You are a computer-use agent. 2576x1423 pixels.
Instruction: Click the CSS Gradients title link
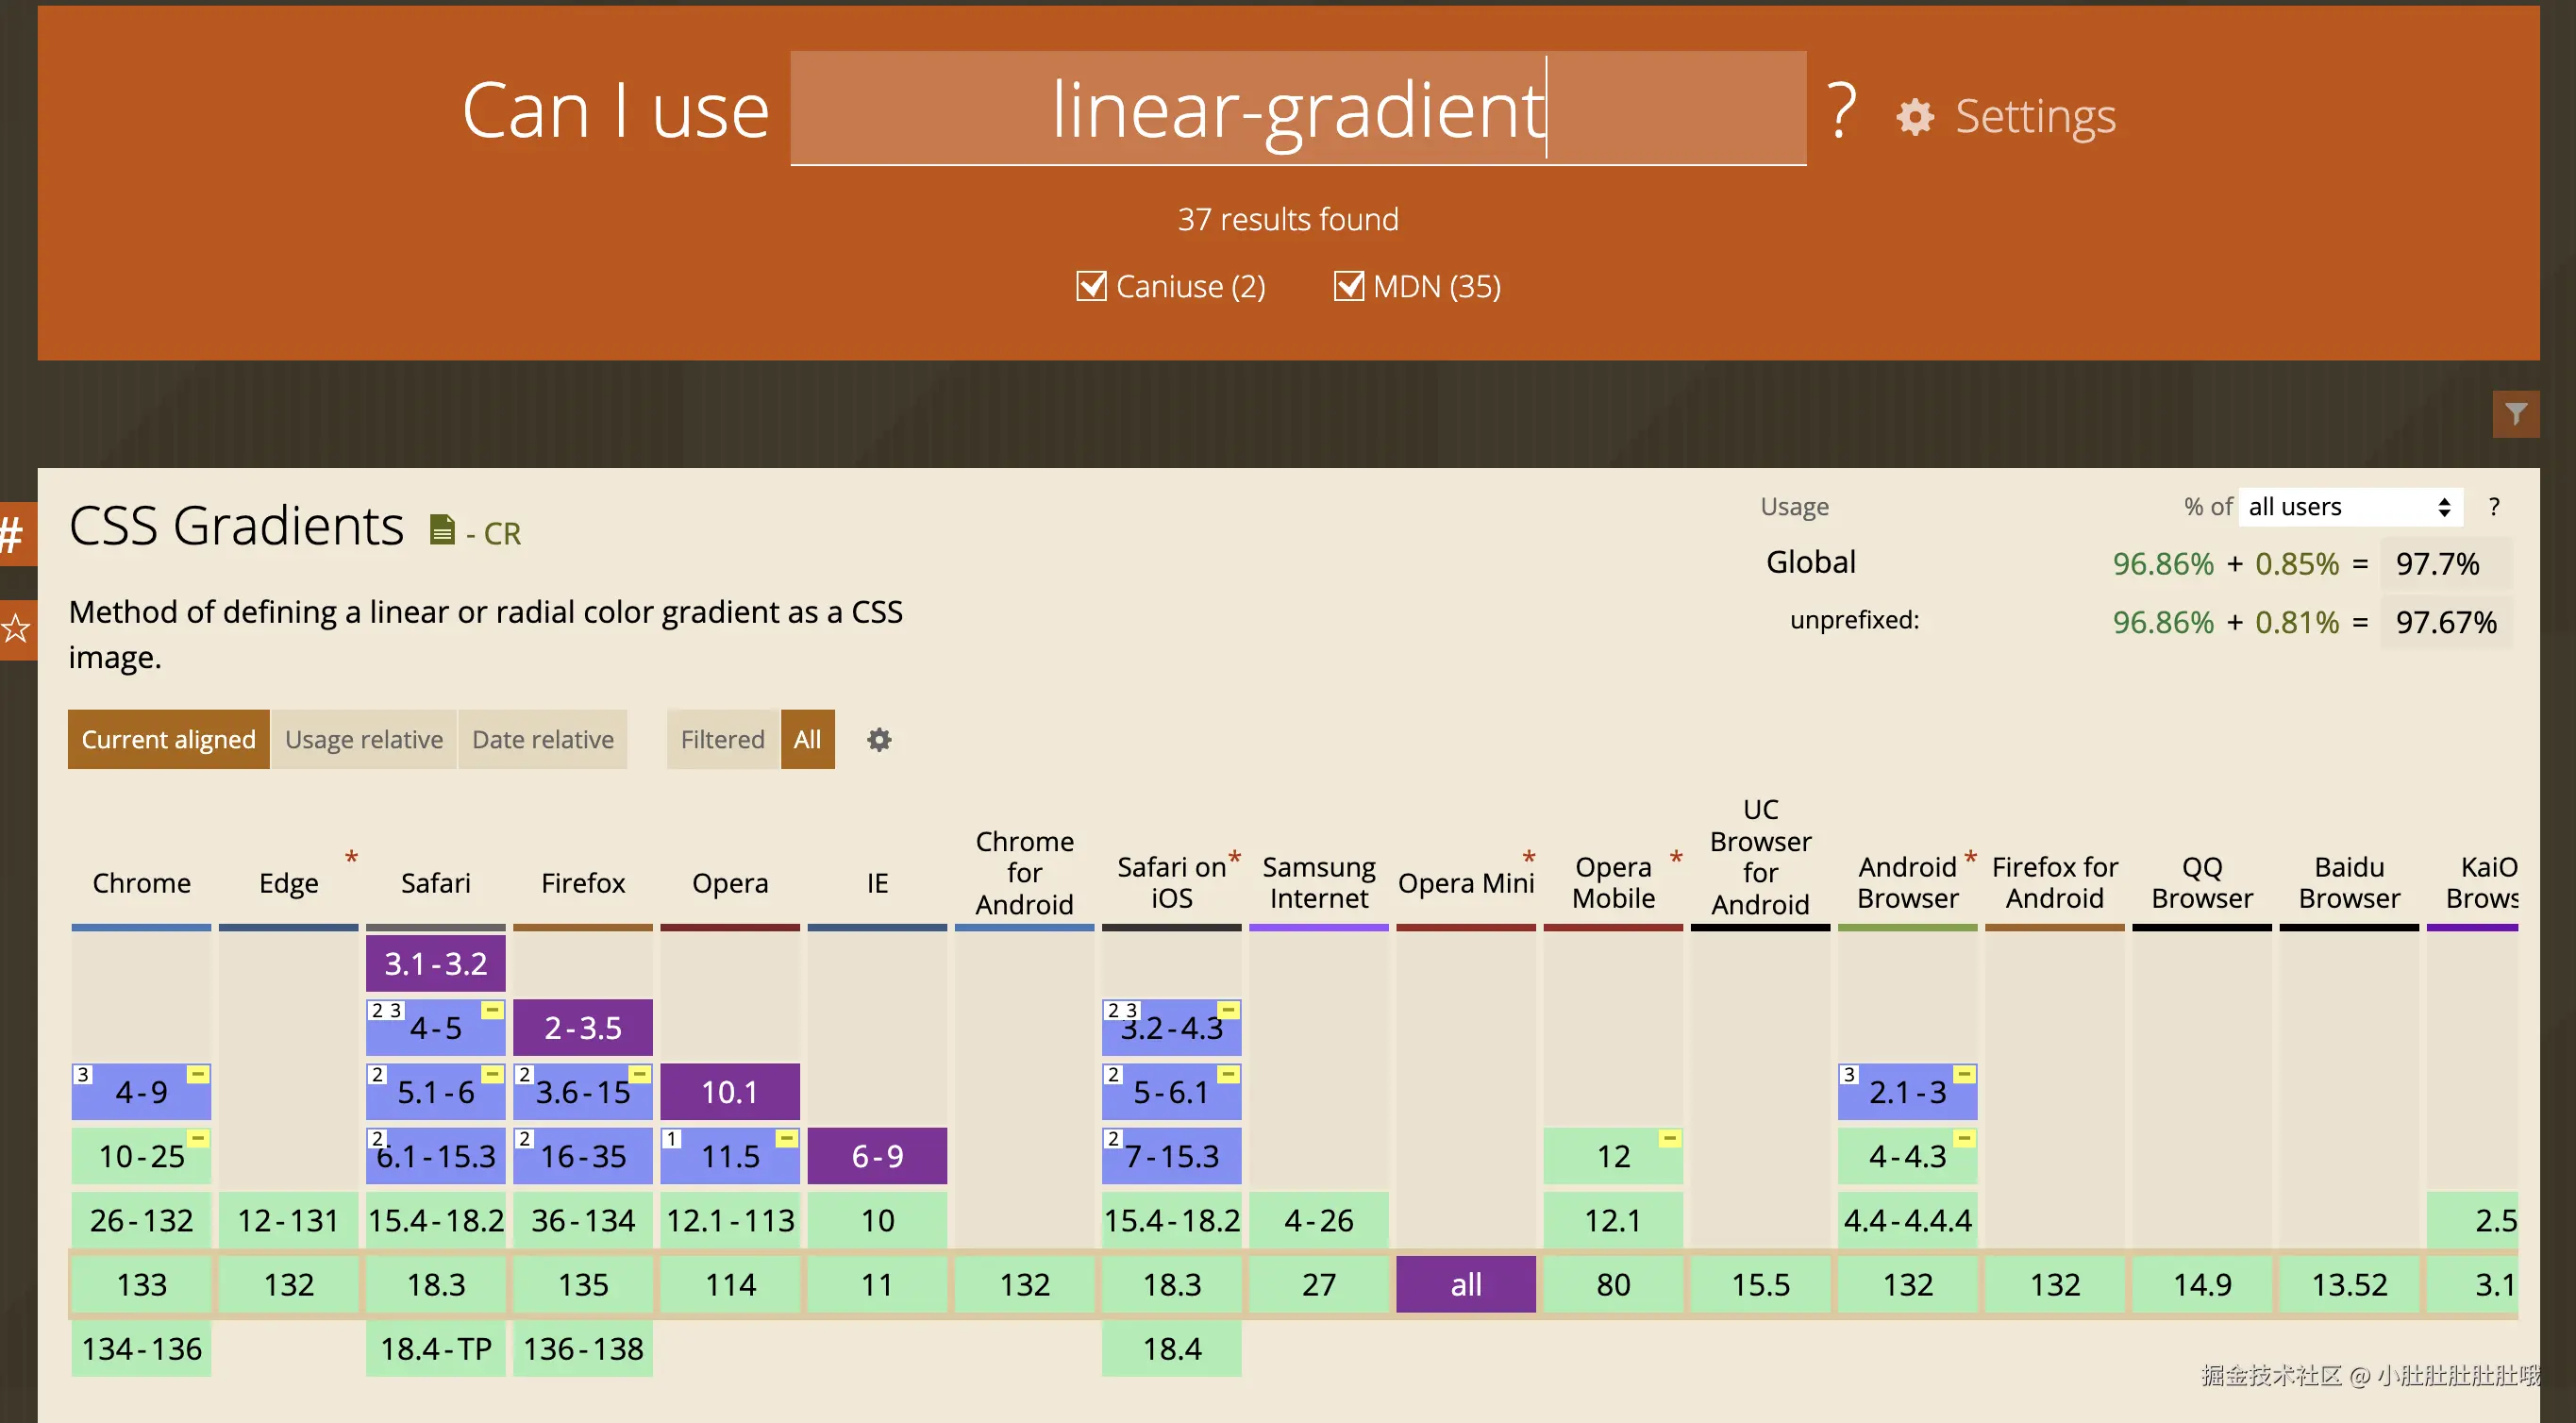tap(236, 526)
